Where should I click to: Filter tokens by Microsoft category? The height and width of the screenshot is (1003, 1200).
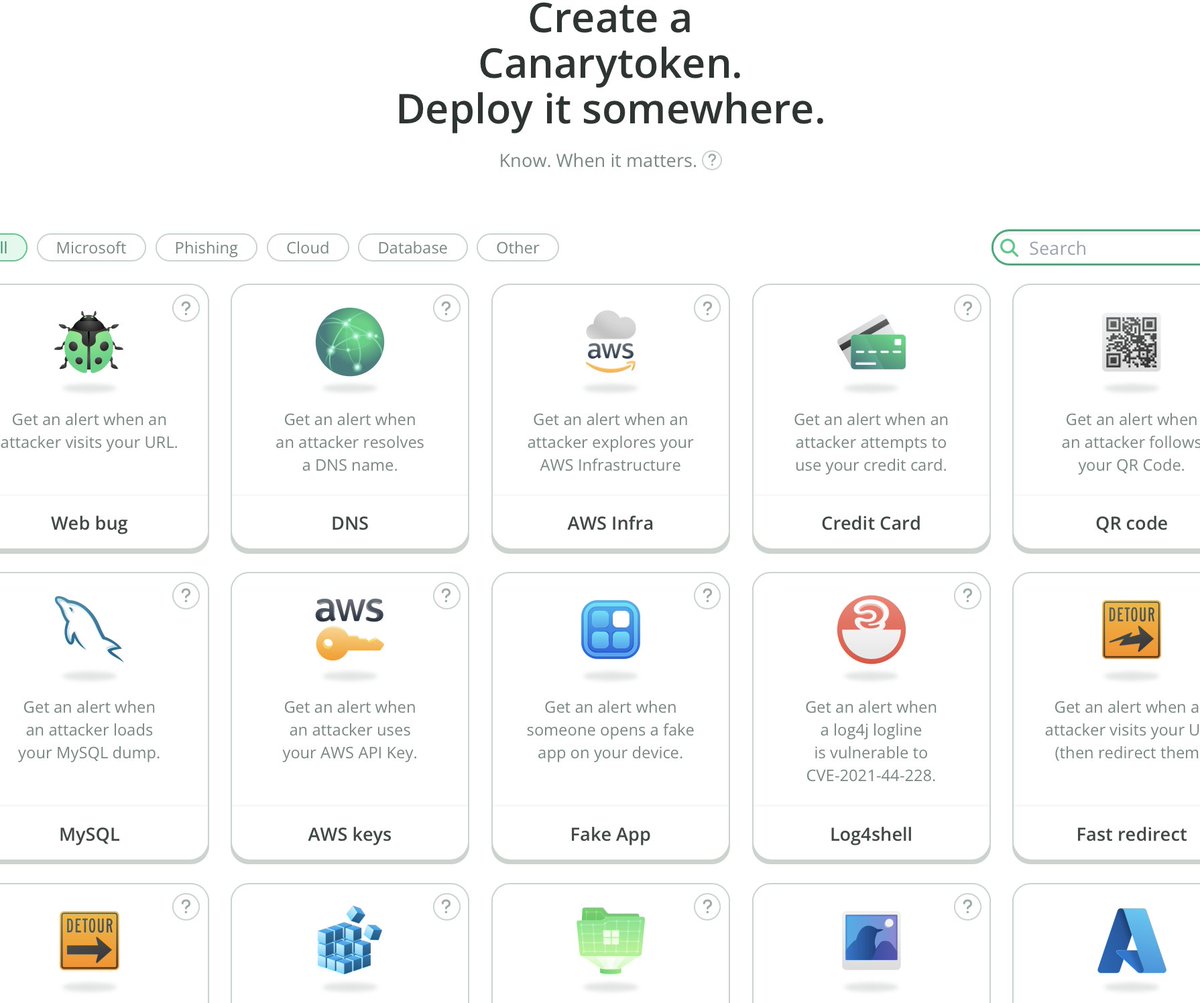coord(91,248)
